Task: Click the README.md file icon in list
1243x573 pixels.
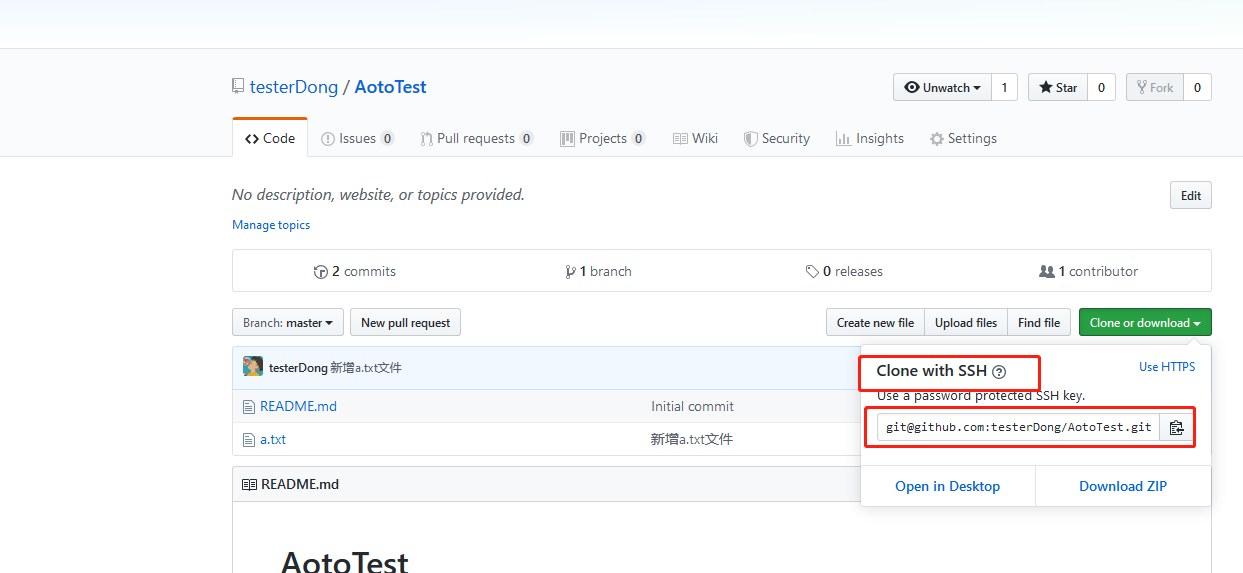Action: [250, 406]
